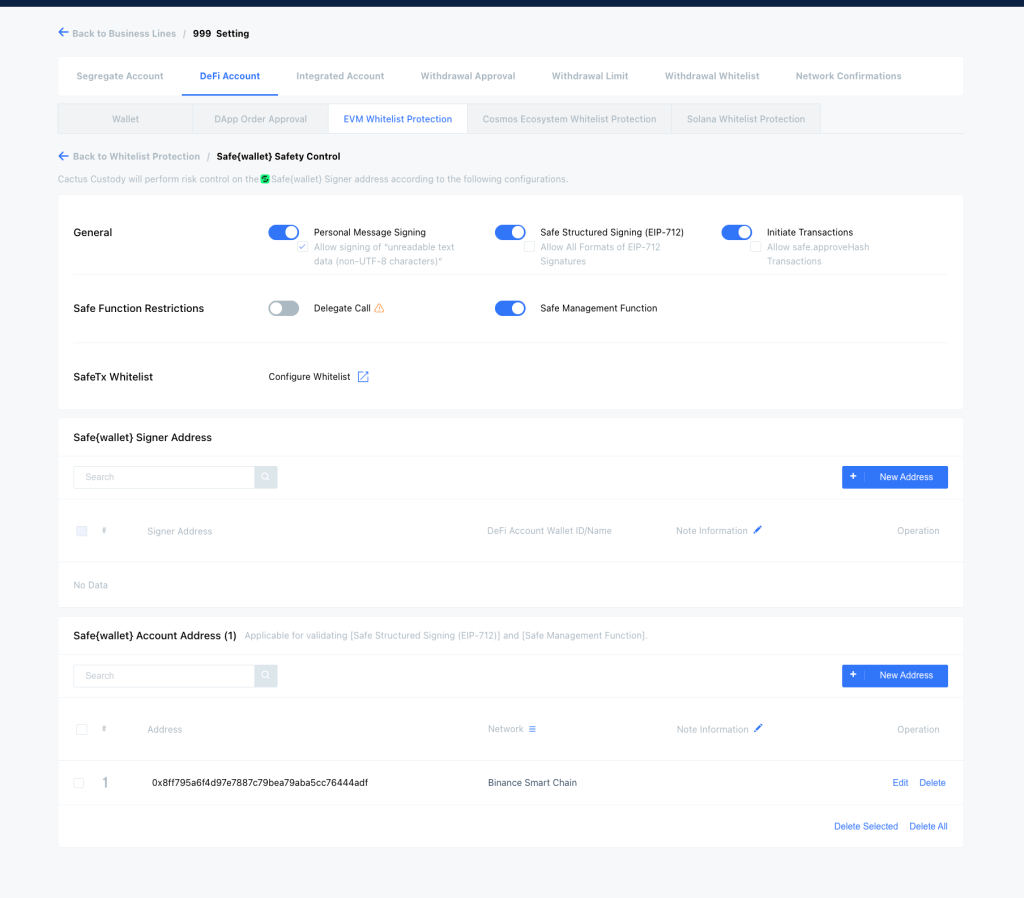Click Account Address search magnifier icon
Screen dimensions: 1024x898
coord(266,676)
